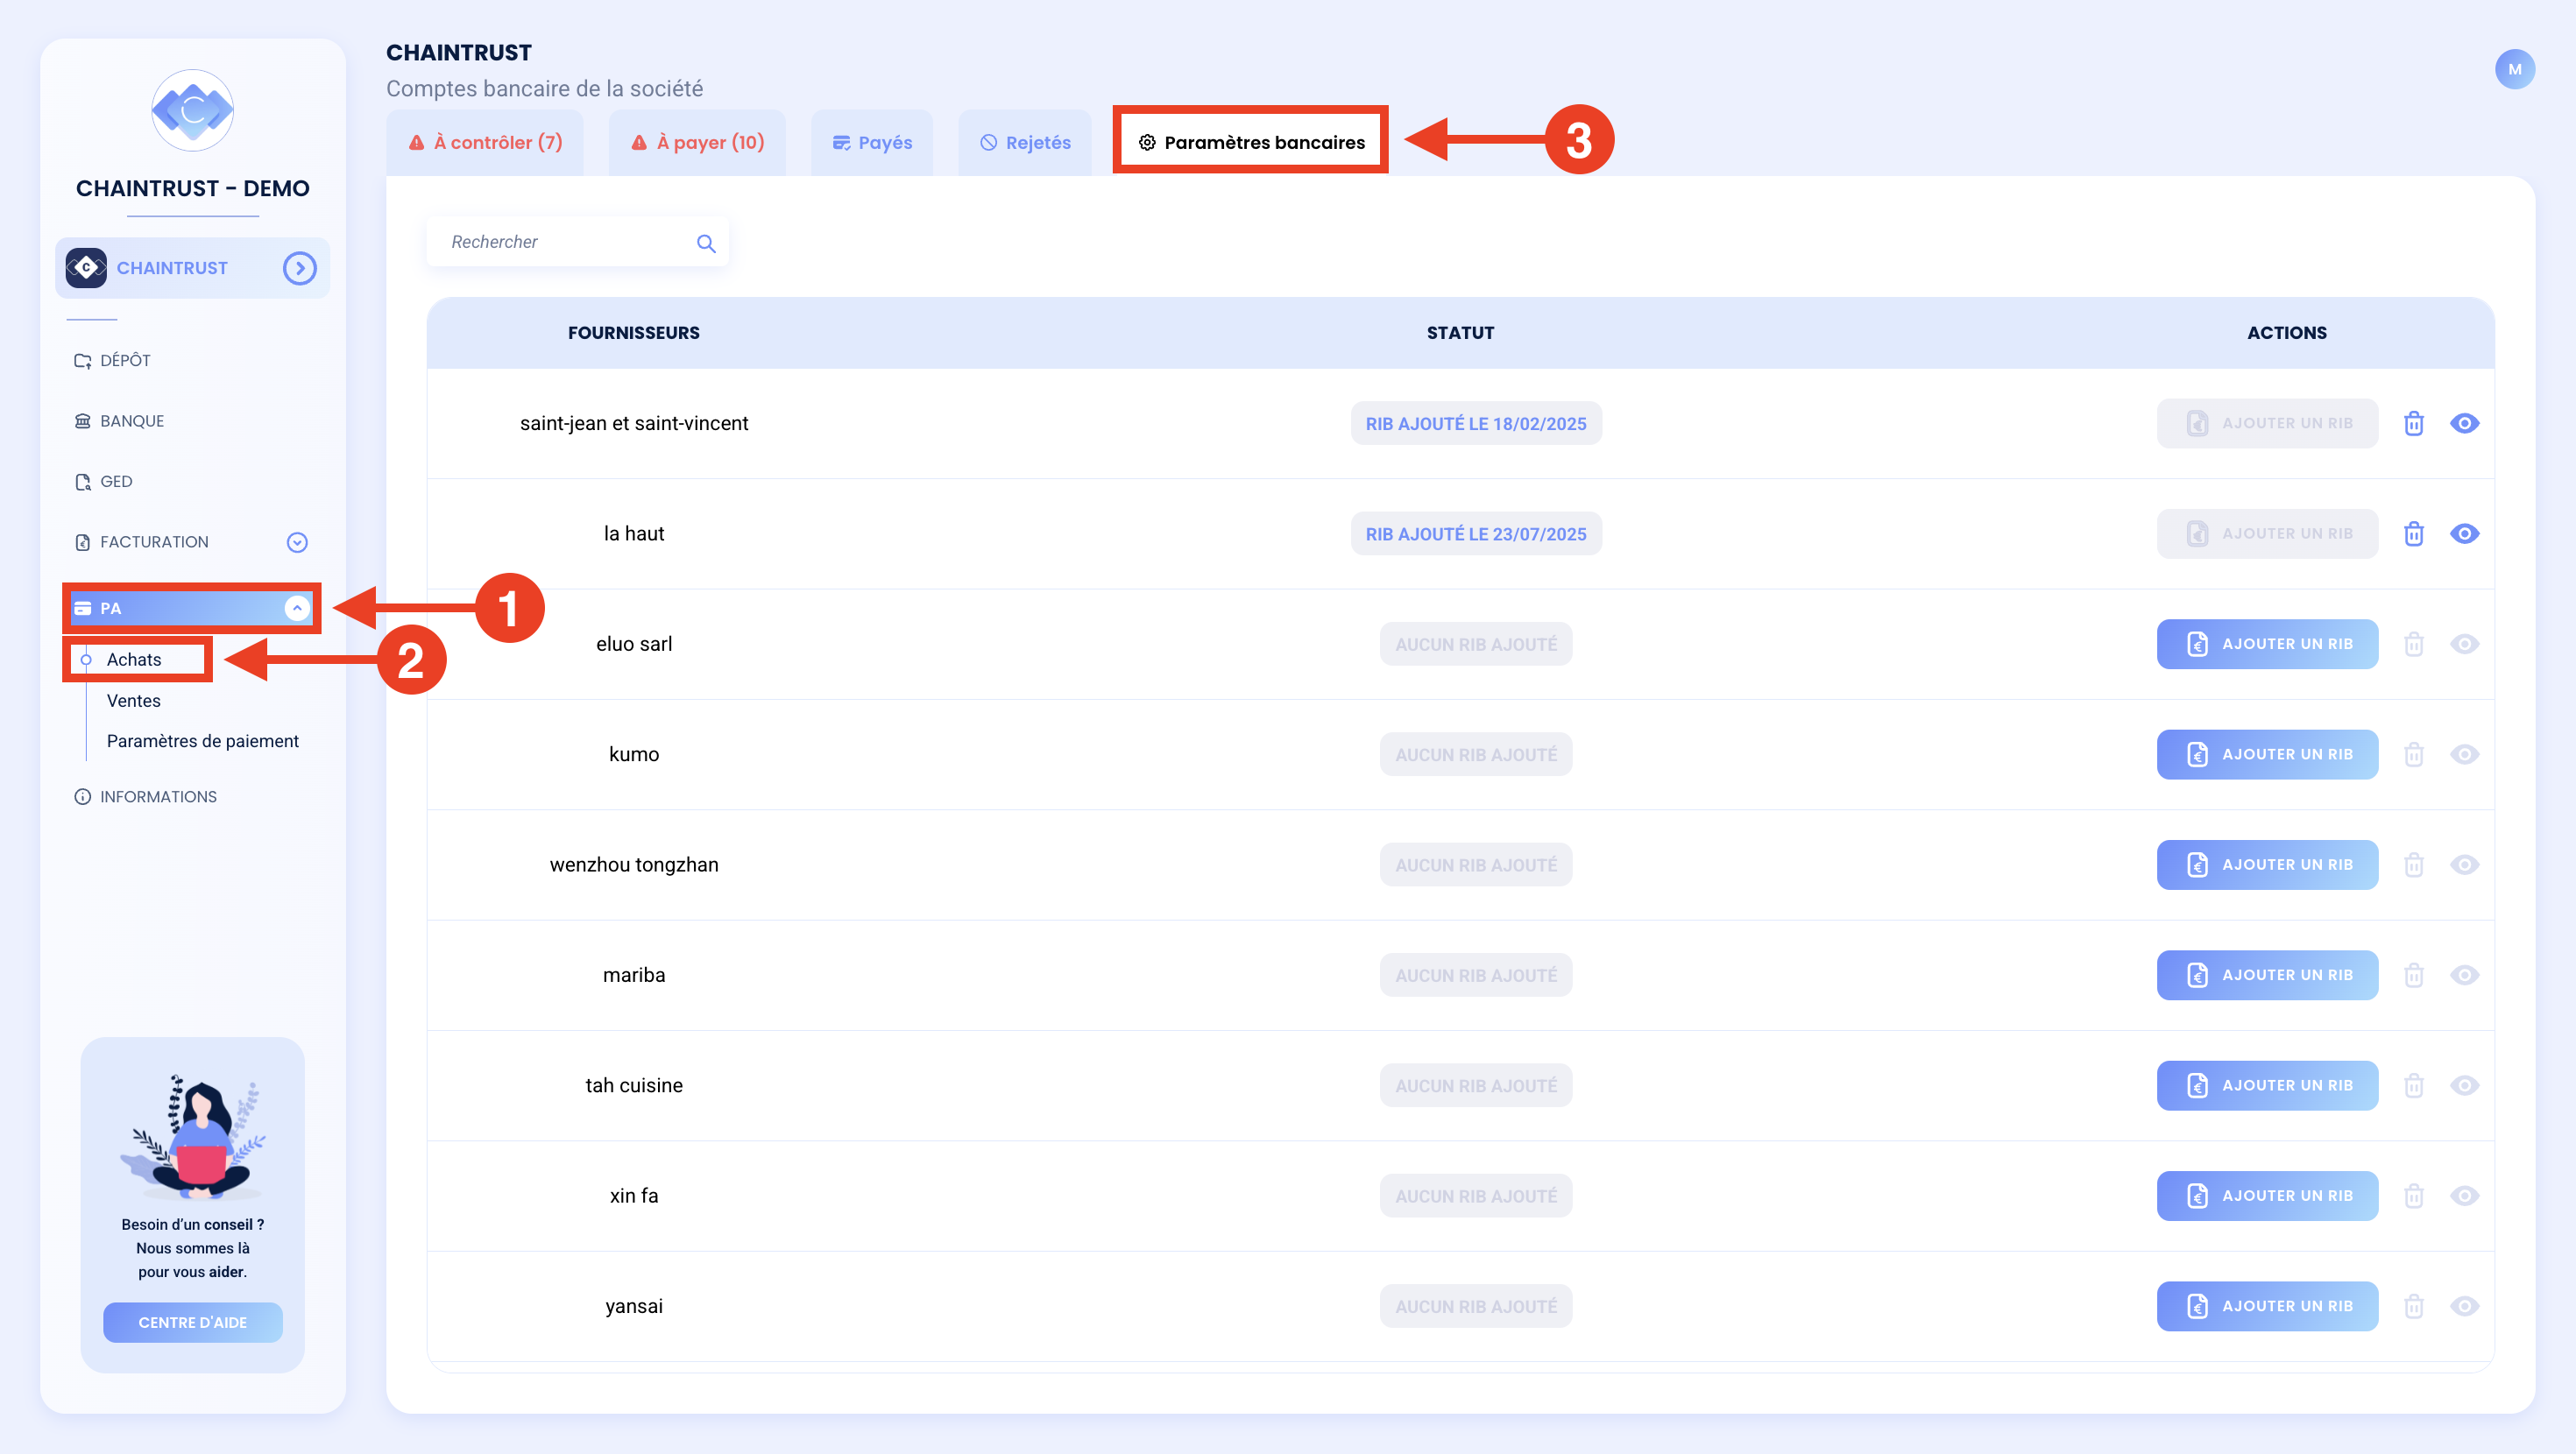Click the Statut column header

click(x=1460, y=333)
